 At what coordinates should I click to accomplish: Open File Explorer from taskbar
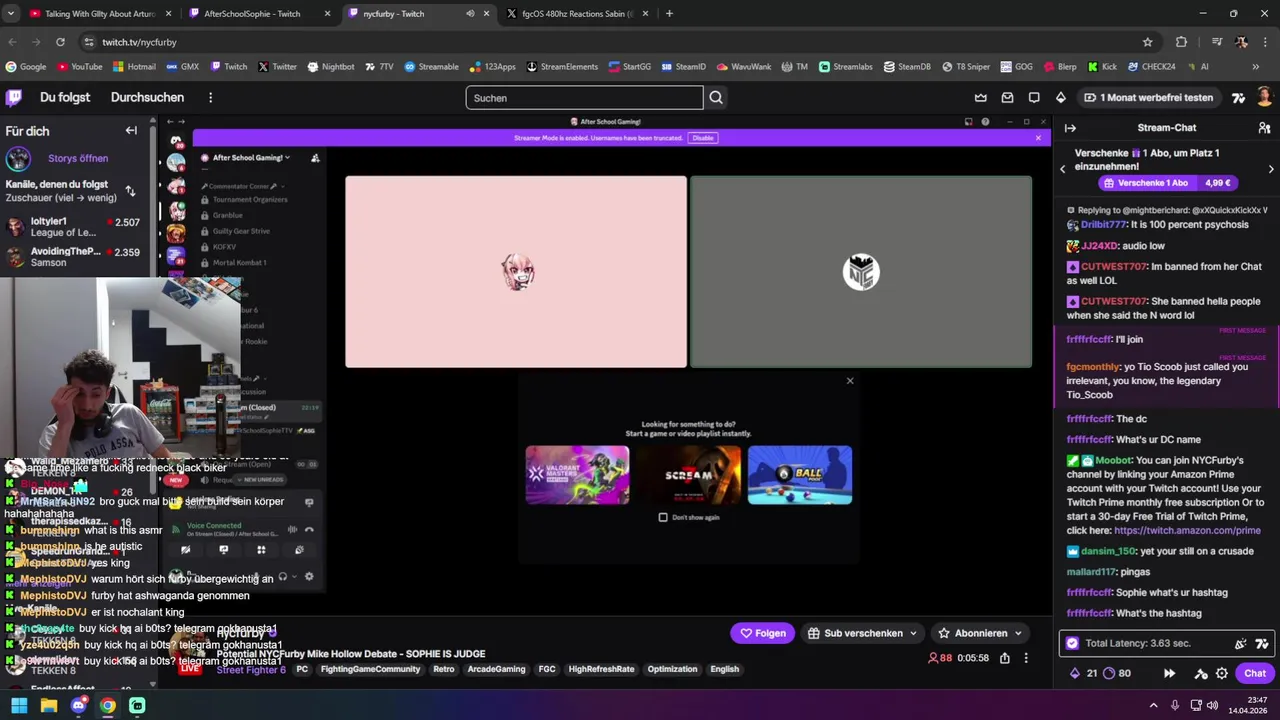tap(49, 705)
